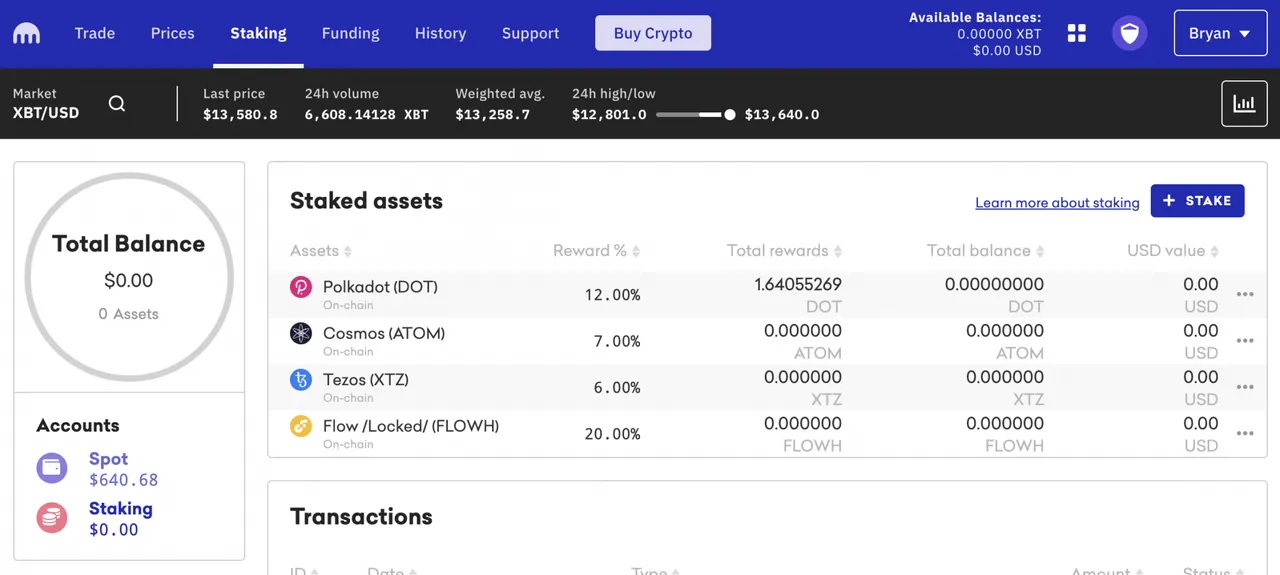Sort by the Total balance column

click(985, 251)
